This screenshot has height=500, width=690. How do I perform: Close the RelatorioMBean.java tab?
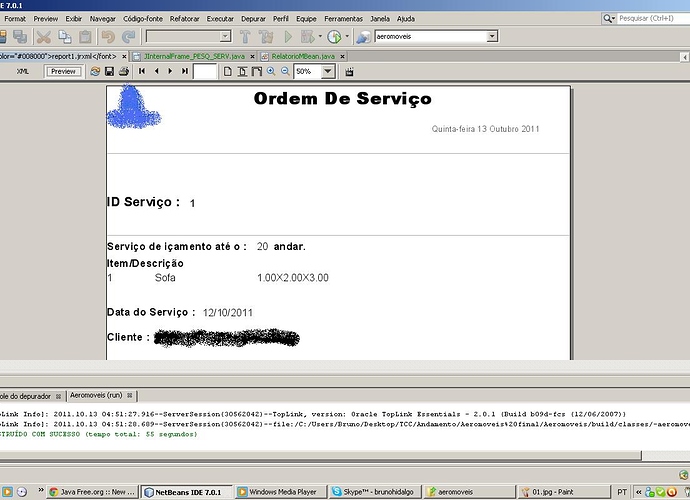click(342, 56)
